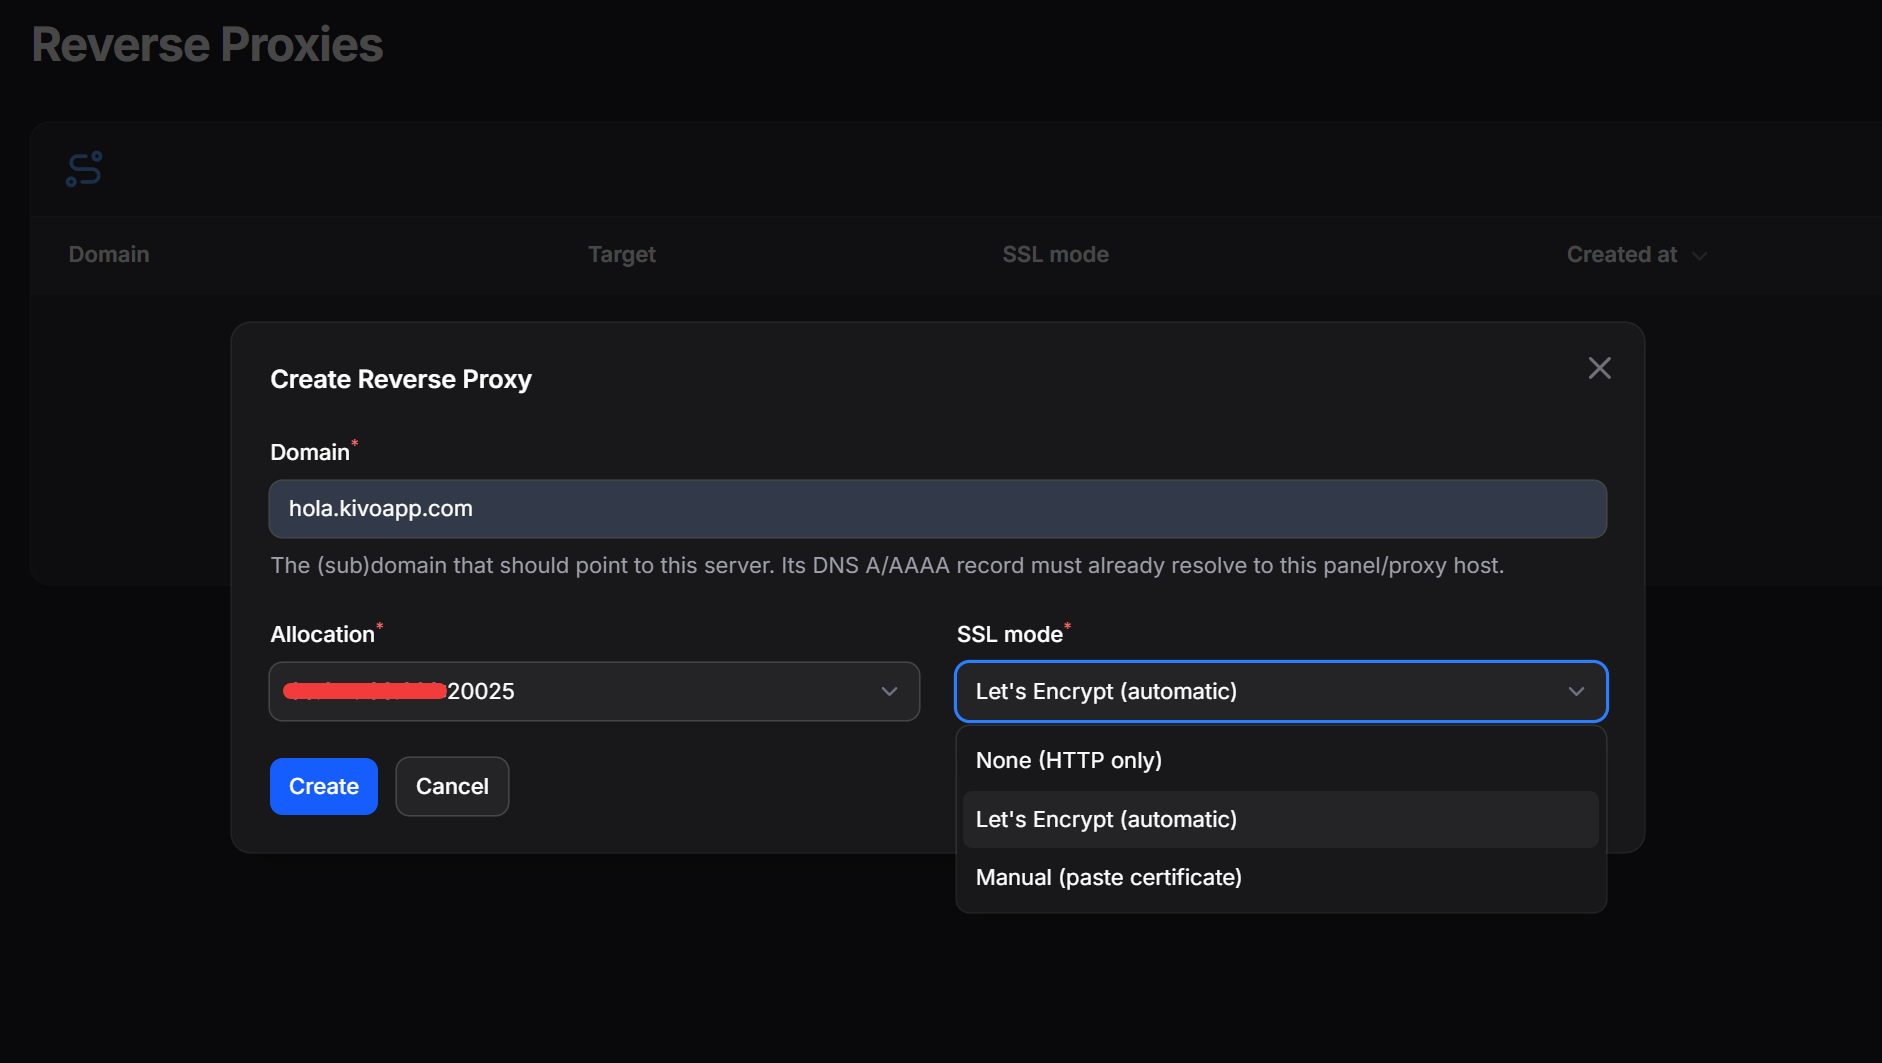Image resolution: width=1882 pixels, height=1063 pixels.
Task: Select None (HTTP only) option
Action: 1280,760
